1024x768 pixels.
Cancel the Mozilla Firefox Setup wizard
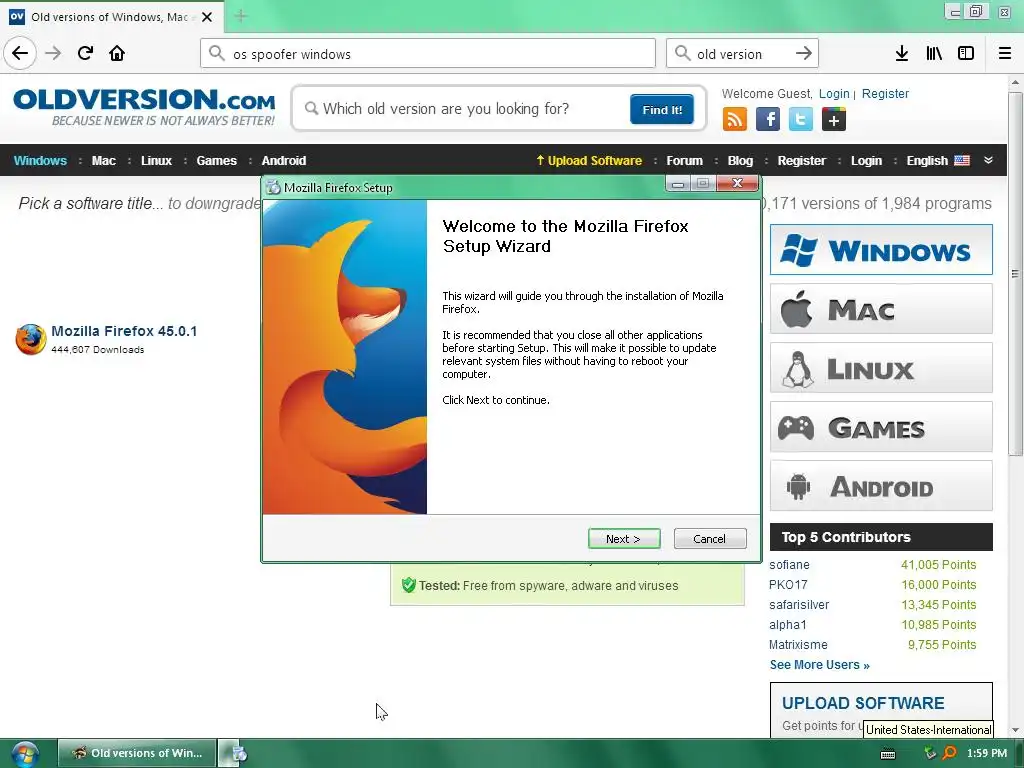[x=710, y=539]
